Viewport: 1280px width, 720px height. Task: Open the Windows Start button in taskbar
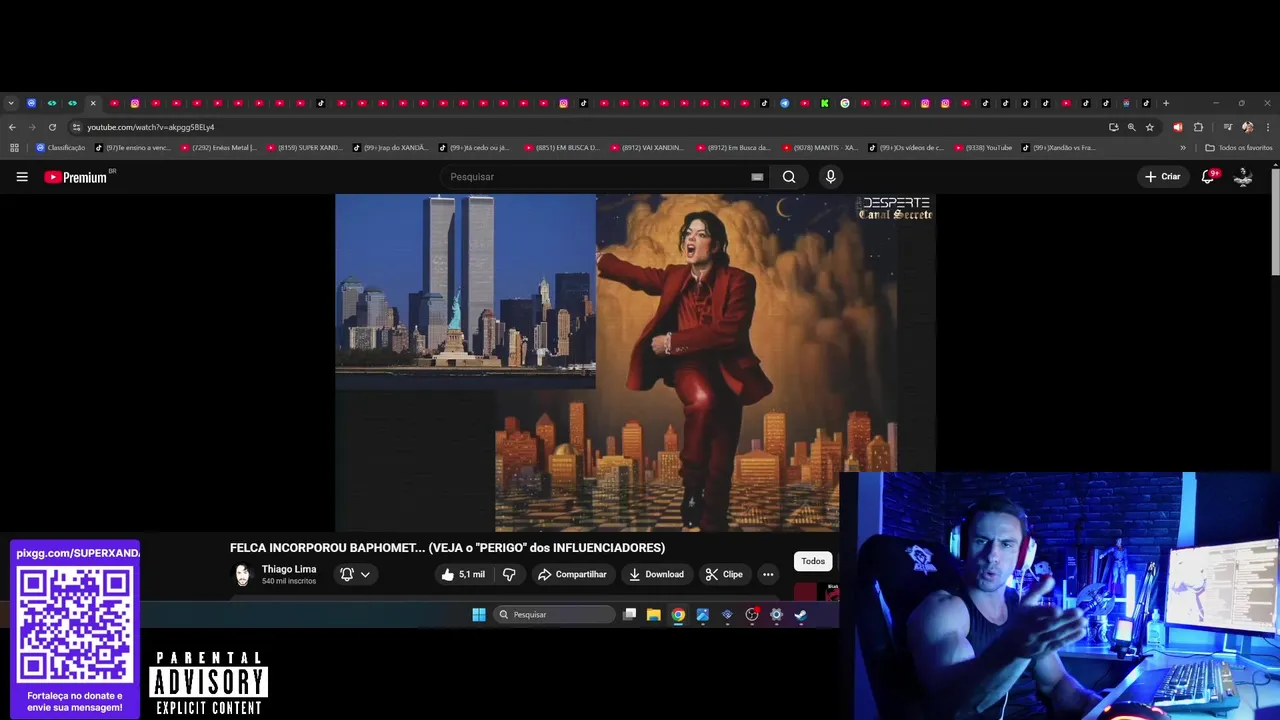[x=479, y=615]
